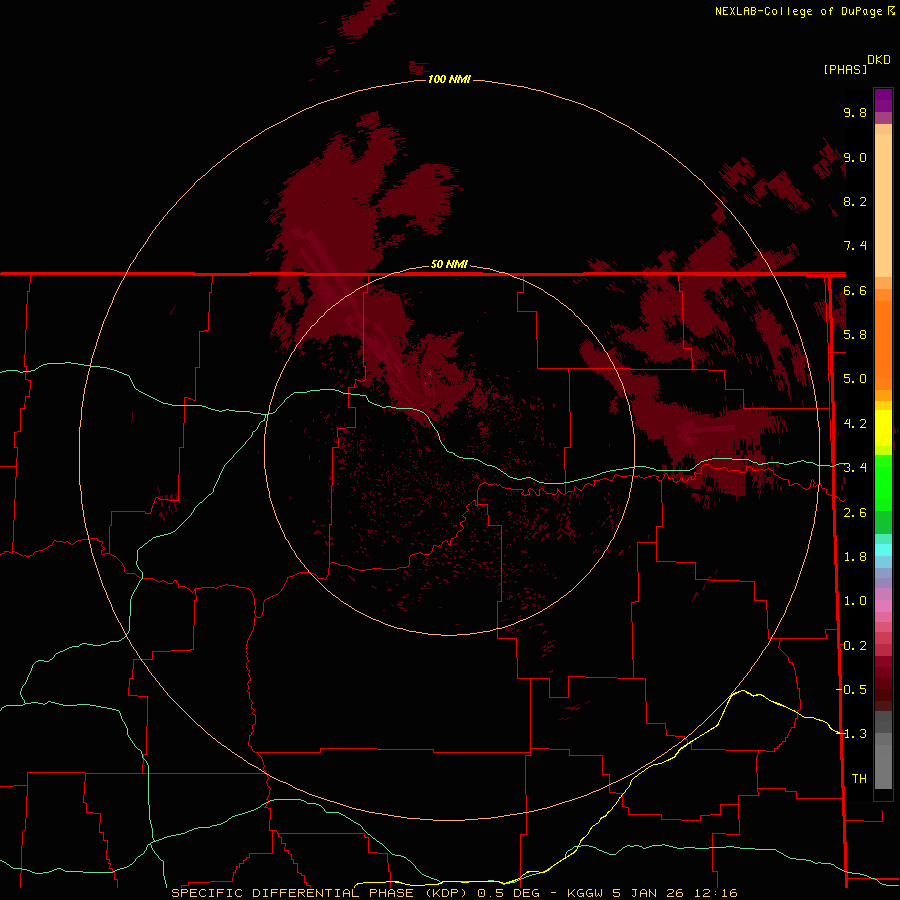The image size is (900, 900).
Task: Click the 4.2 value on the color scale
Action: click(855, 424)
